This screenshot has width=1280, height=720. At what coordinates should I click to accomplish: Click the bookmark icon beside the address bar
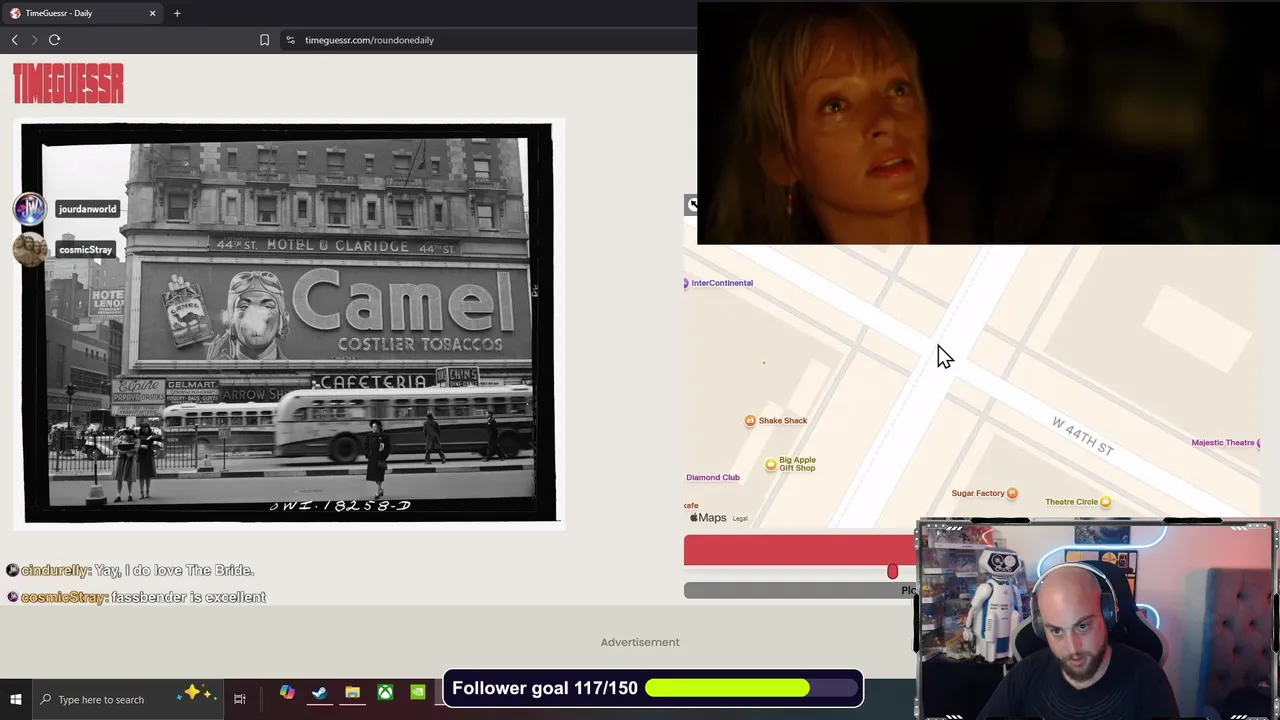264,40
